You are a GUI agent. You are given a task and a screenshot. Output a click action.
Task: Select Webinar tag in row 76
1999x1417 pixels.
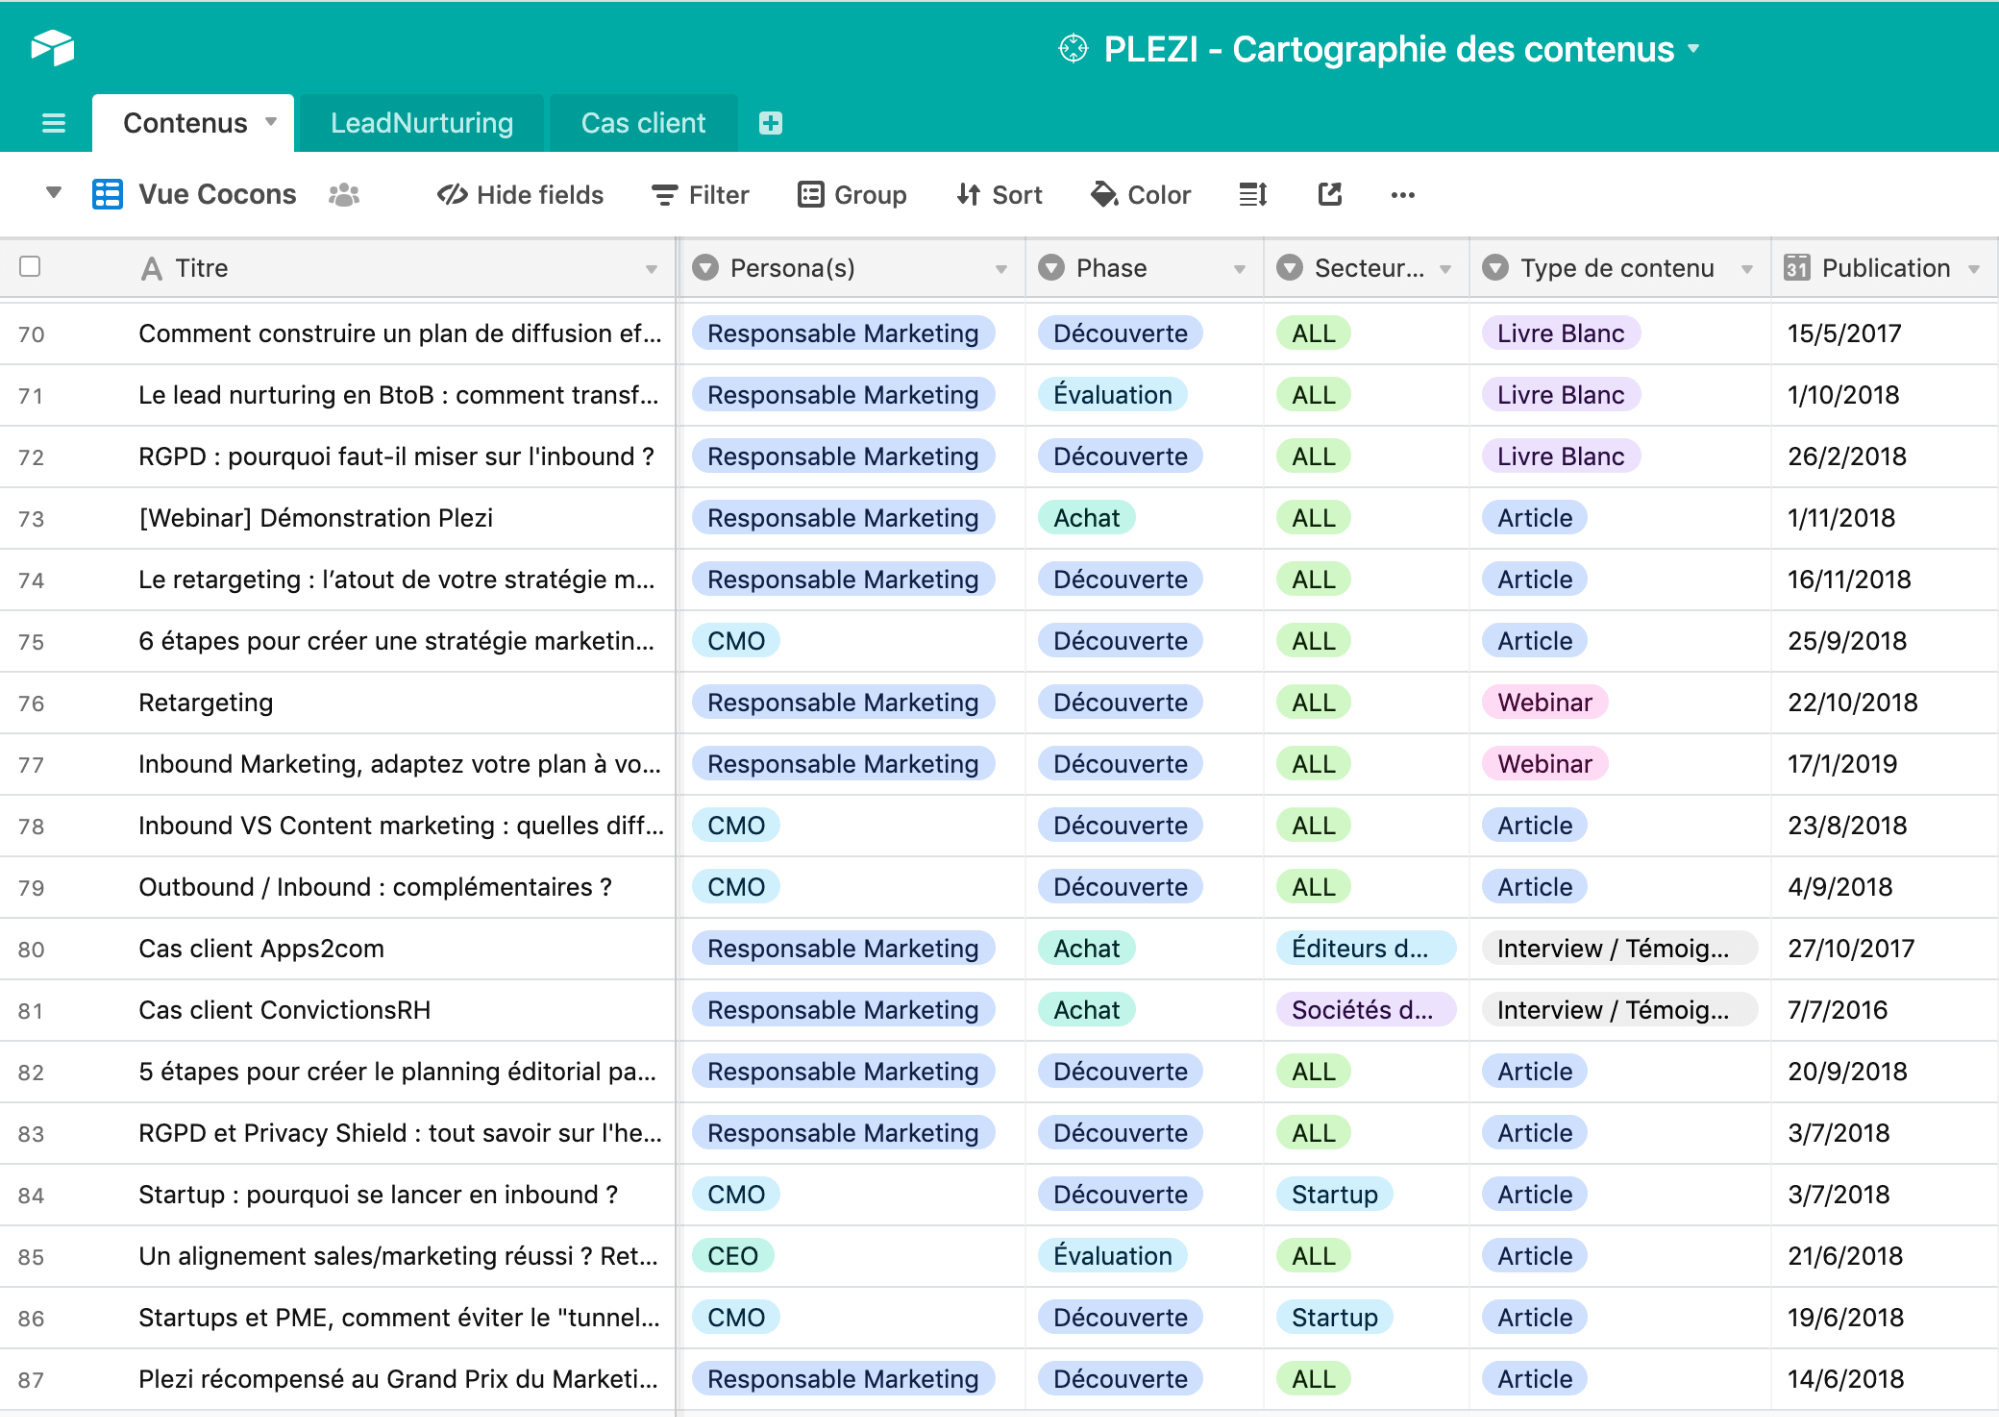coord(1544,702)
